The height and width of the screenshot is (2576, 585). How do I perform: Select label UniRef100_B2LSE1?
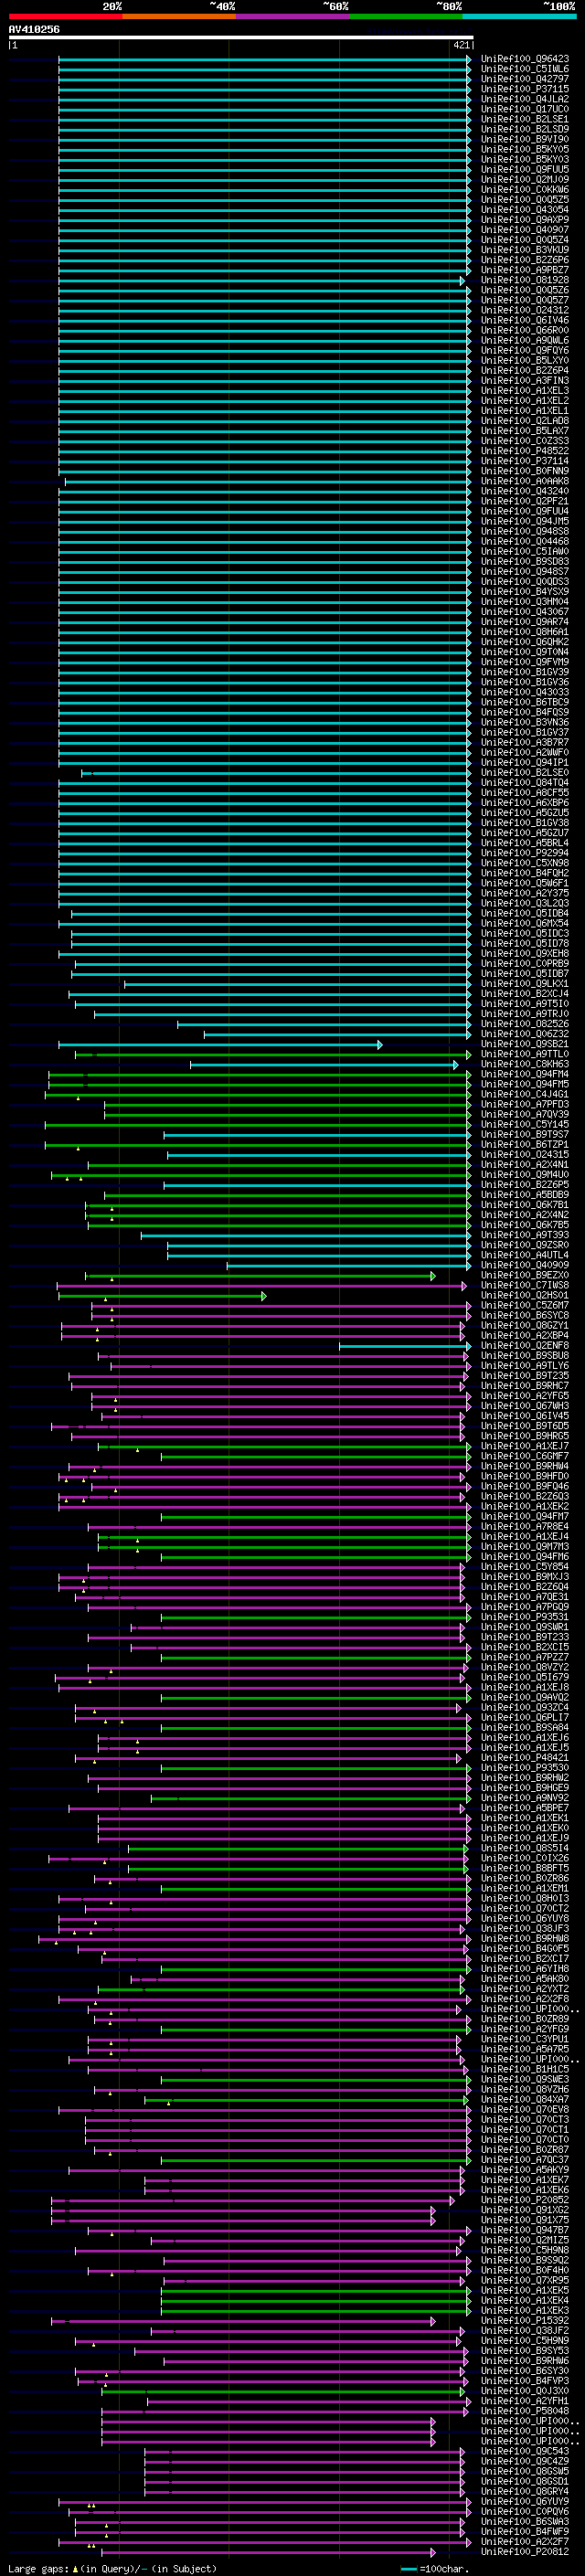[525, 119]
